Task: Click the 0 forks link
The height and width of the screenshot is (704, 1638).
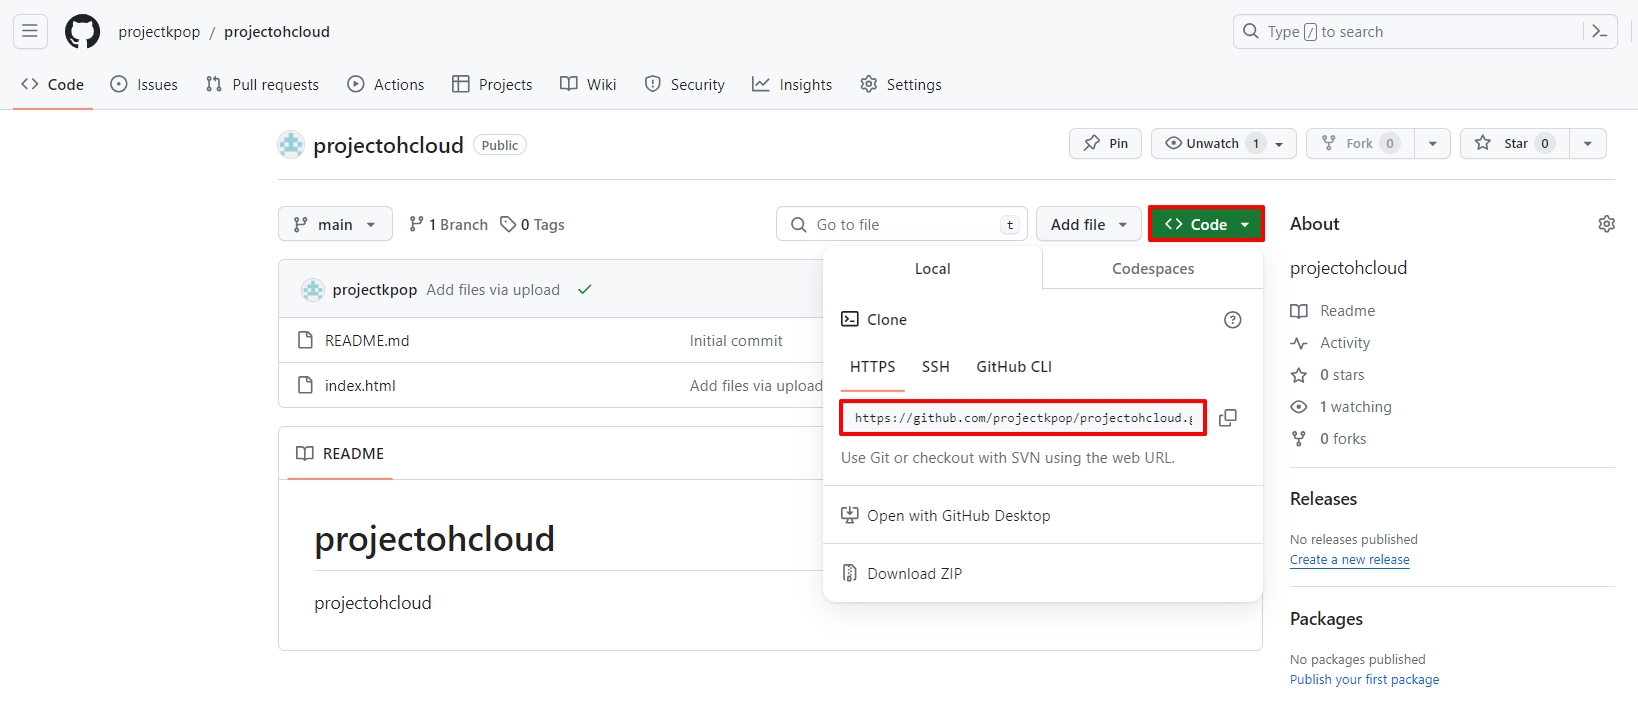Action: (1328, 439)
